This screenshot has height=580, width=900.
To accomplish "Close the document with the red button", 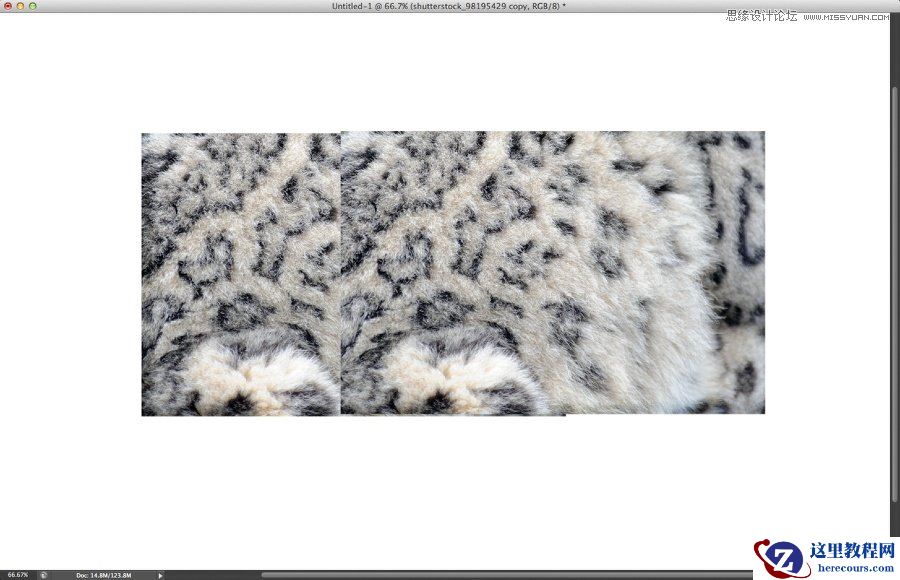I will point(8,6).
